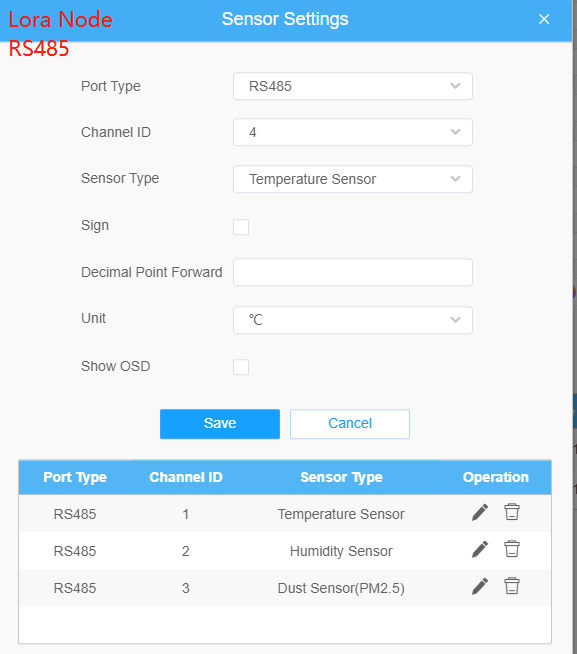577x654 pixels.
Task: Click channel ID 3 table cell
Action: [186, 589]
